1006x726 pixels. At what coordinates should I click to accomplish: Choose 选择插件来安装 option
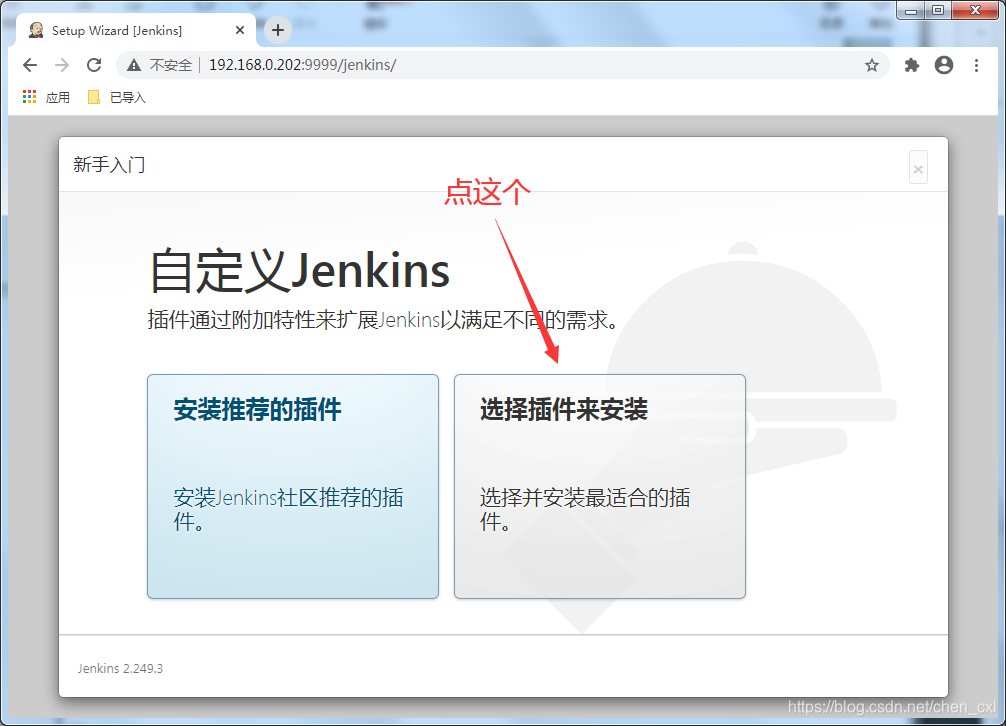click(x=600, y=486)
